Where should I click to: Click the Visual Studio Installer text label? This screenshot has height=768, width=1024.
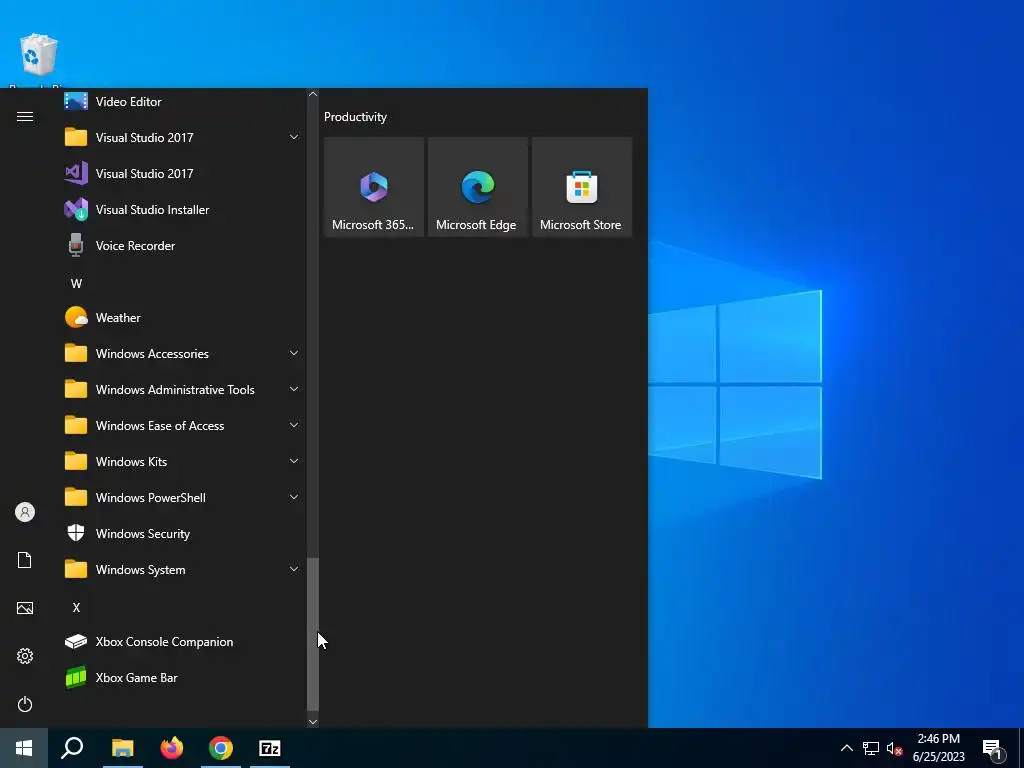152,210
